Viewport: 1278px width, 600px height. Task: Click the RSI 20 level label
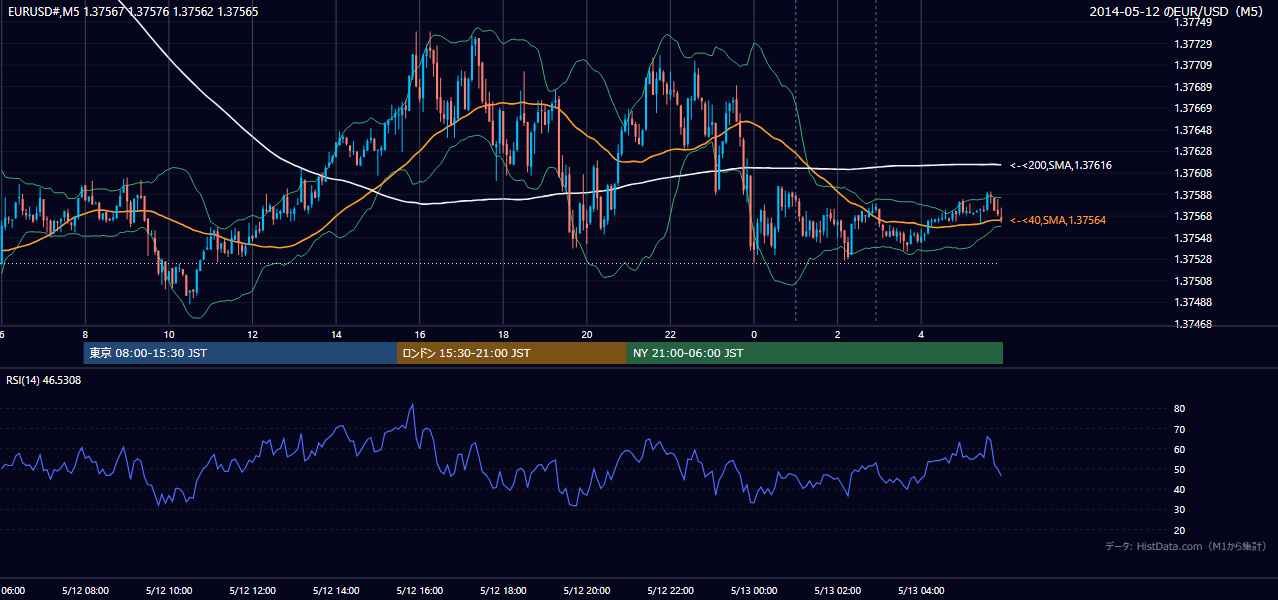coord(1179,530)
